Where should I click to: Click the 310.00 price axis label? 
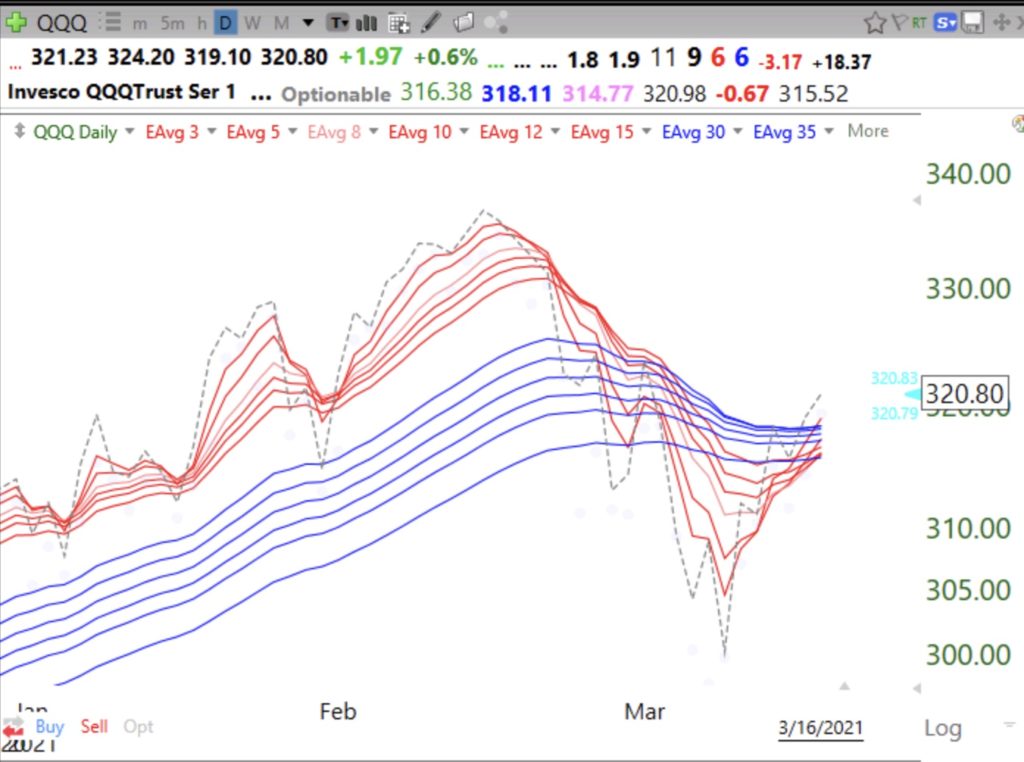point(968,528)
